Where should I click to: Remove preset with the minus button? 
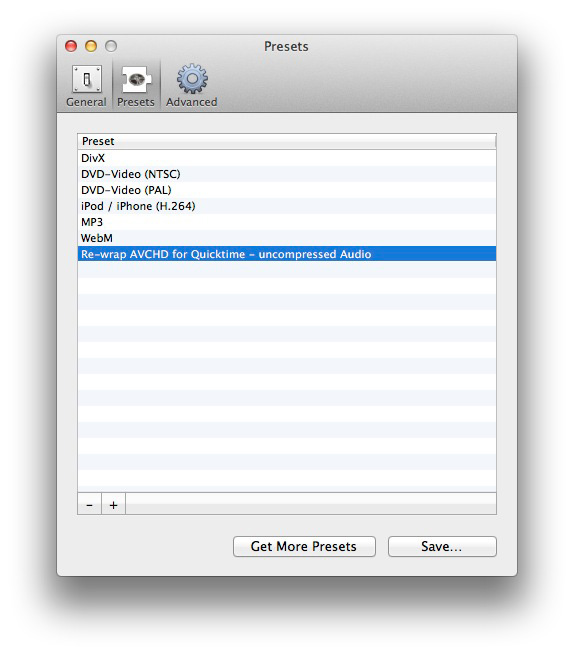89,504
